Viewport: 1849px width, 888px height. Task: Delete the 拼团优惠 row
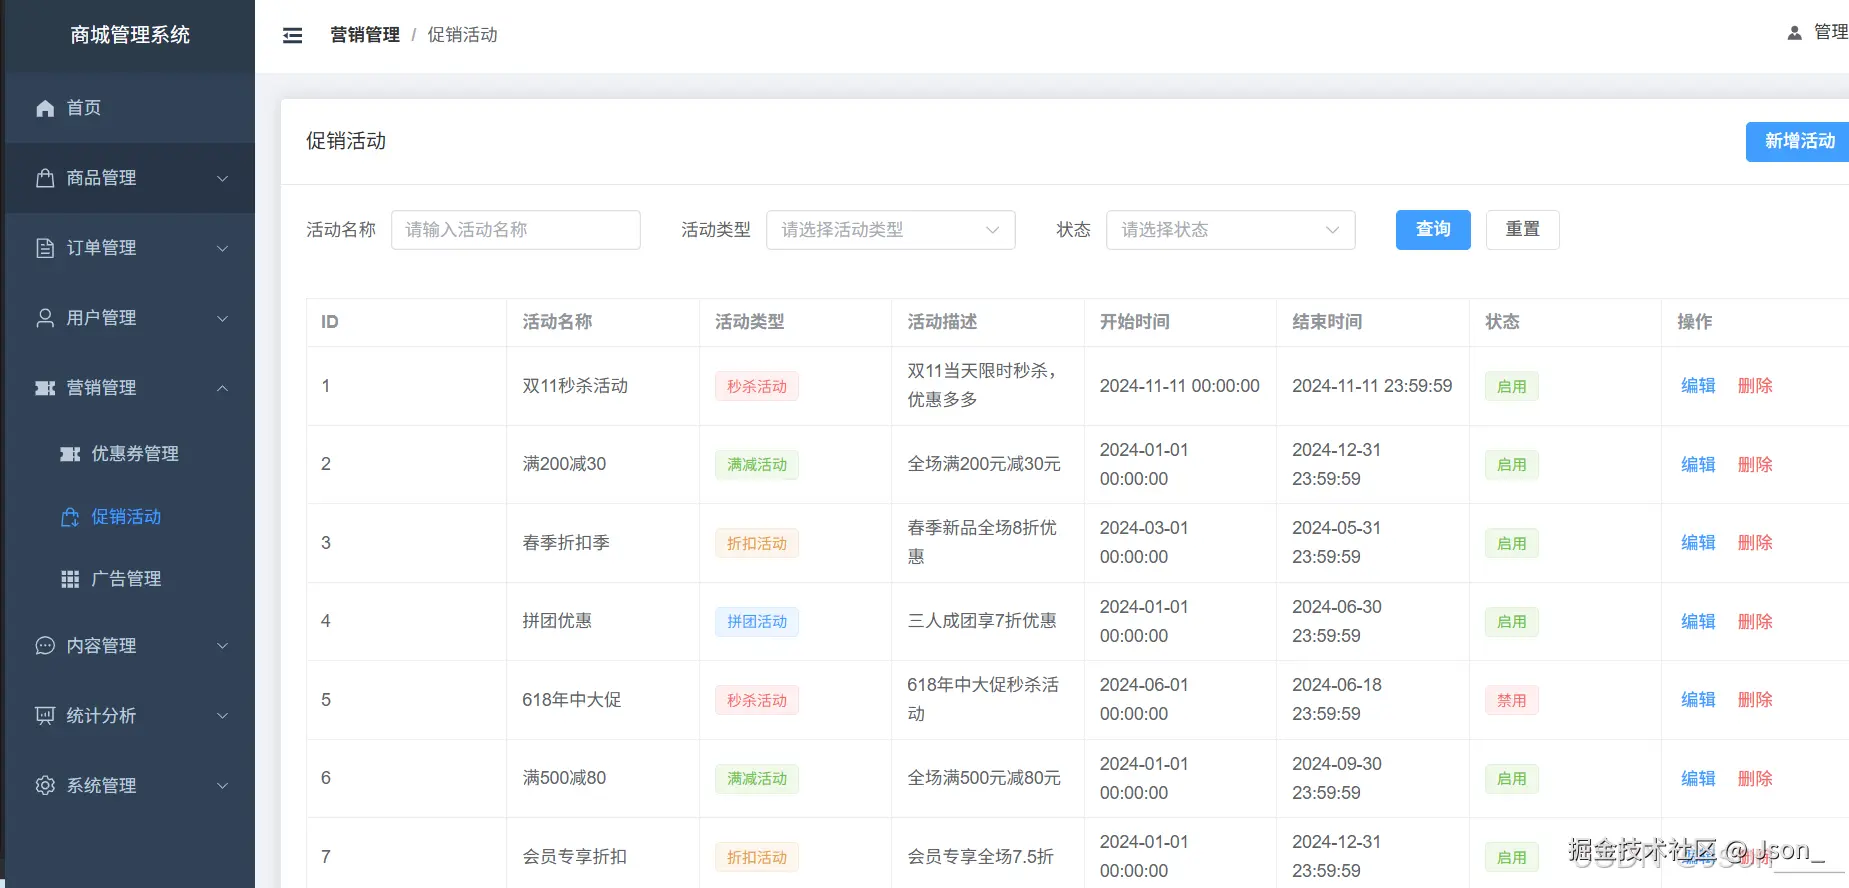[x=1755, y=622]
